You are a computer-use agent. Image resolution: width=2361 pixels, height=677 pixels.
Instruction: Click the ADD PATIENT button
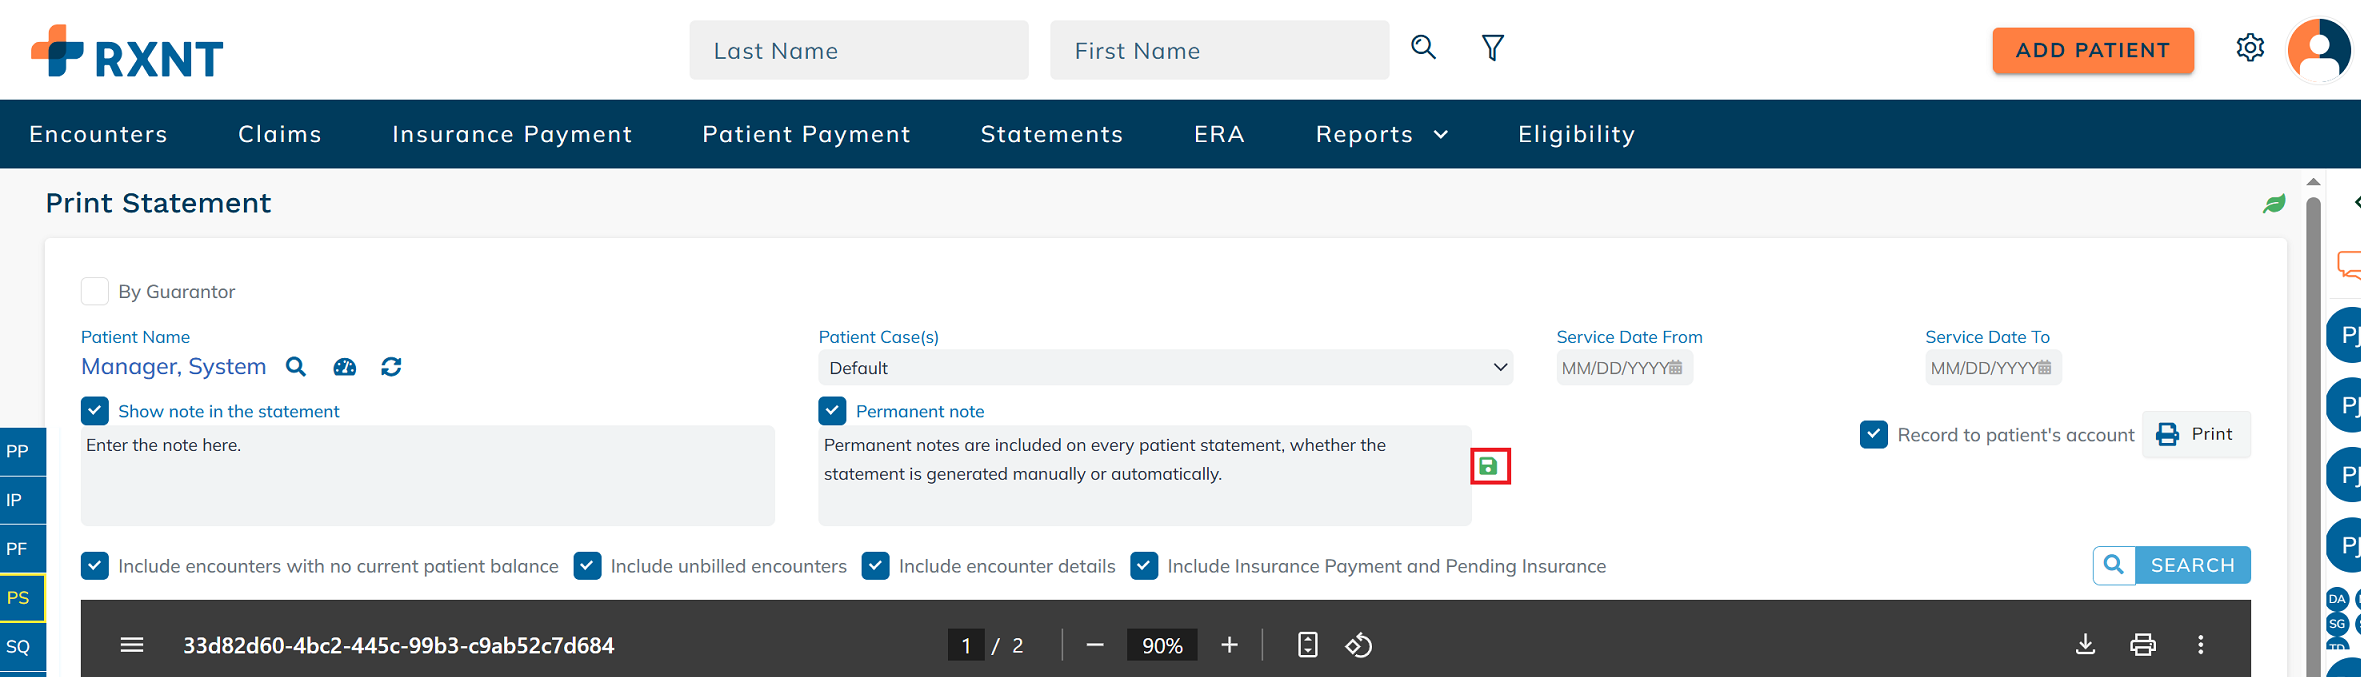click(2092, 50)
